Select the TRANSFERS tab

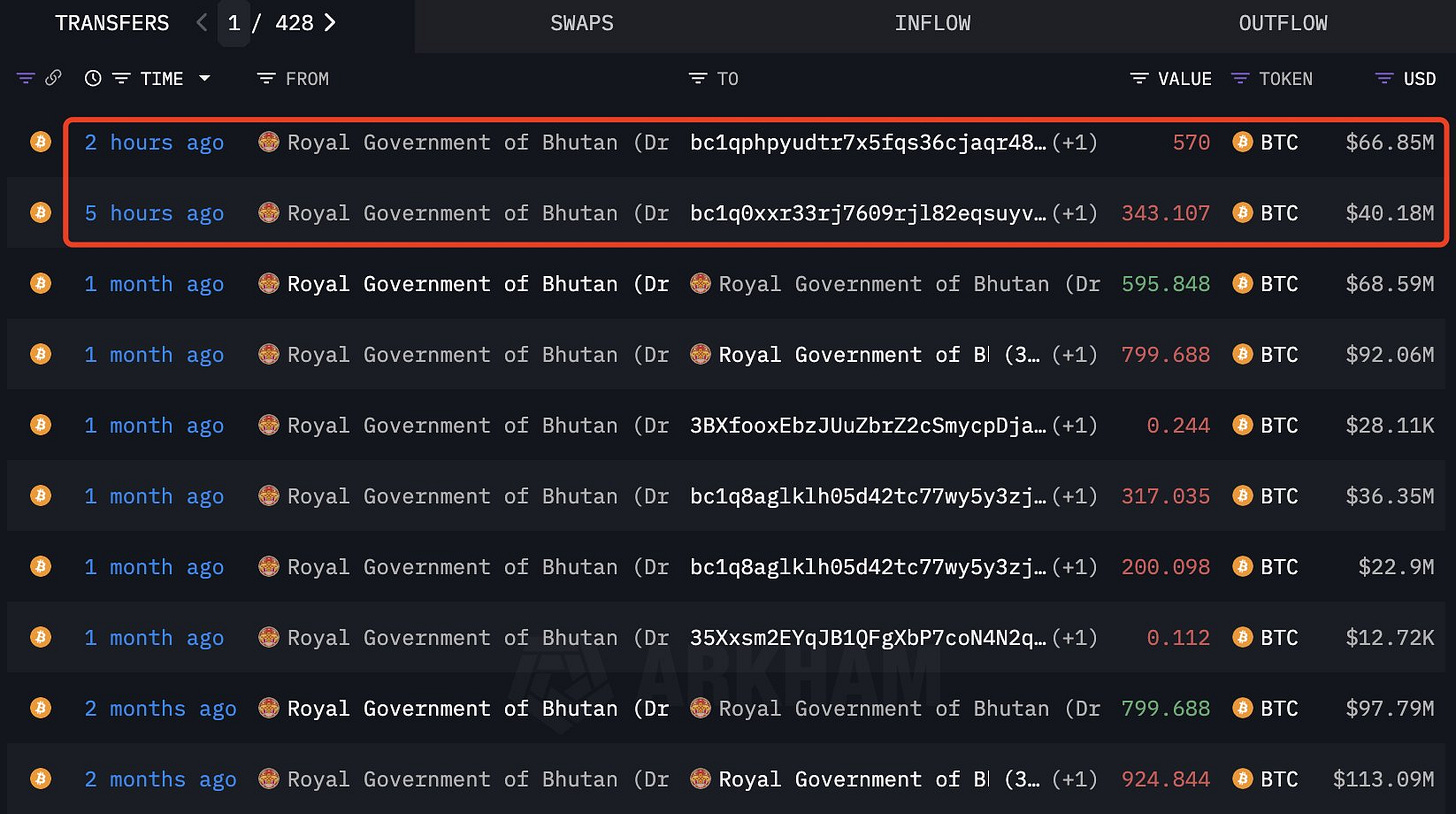click(x=112, y=23)
